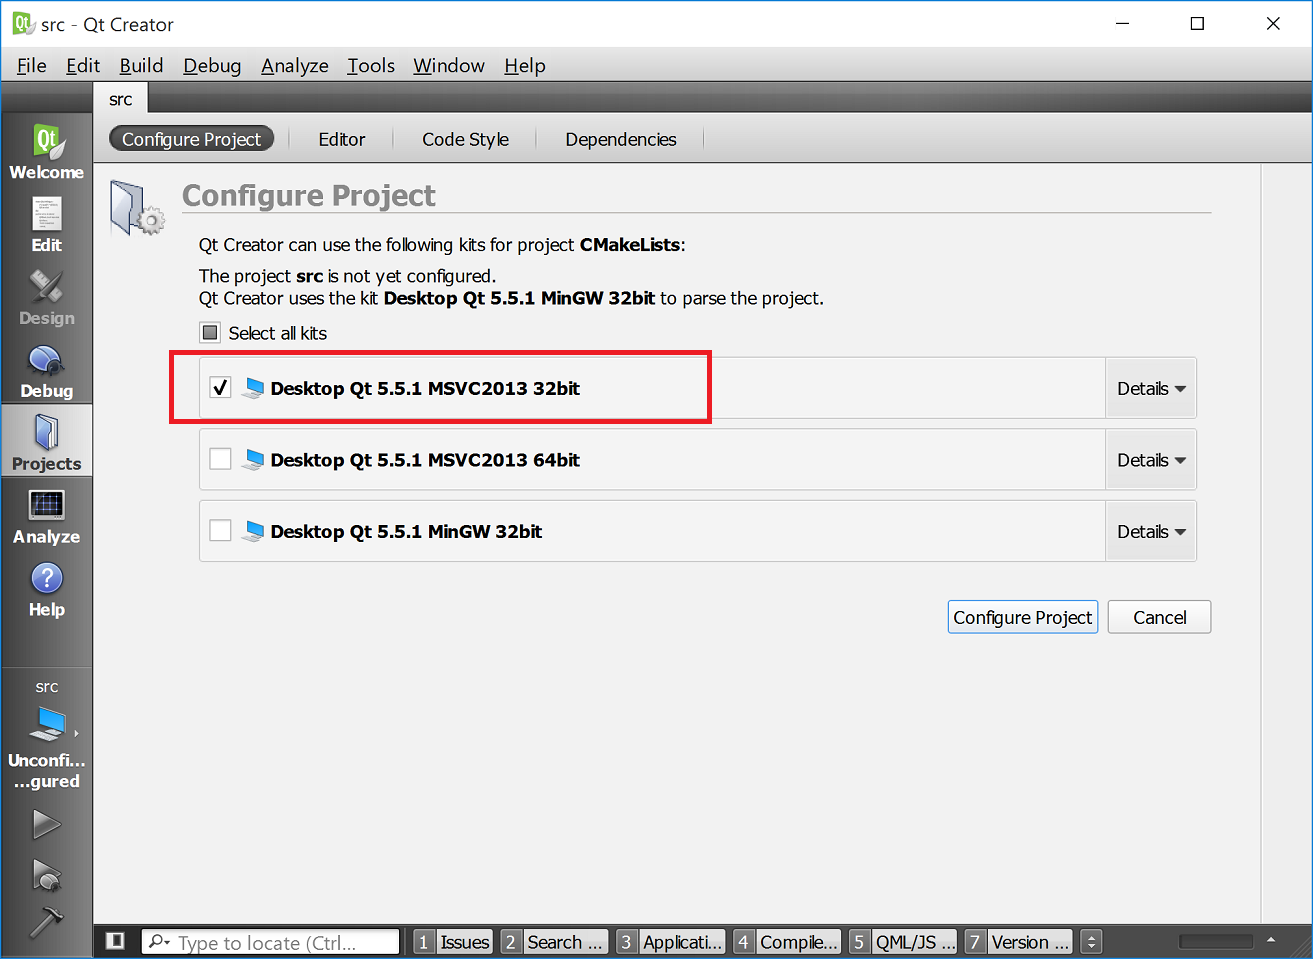
Task: Build project with the hammer icon
Action: click(x=46, y=921)
